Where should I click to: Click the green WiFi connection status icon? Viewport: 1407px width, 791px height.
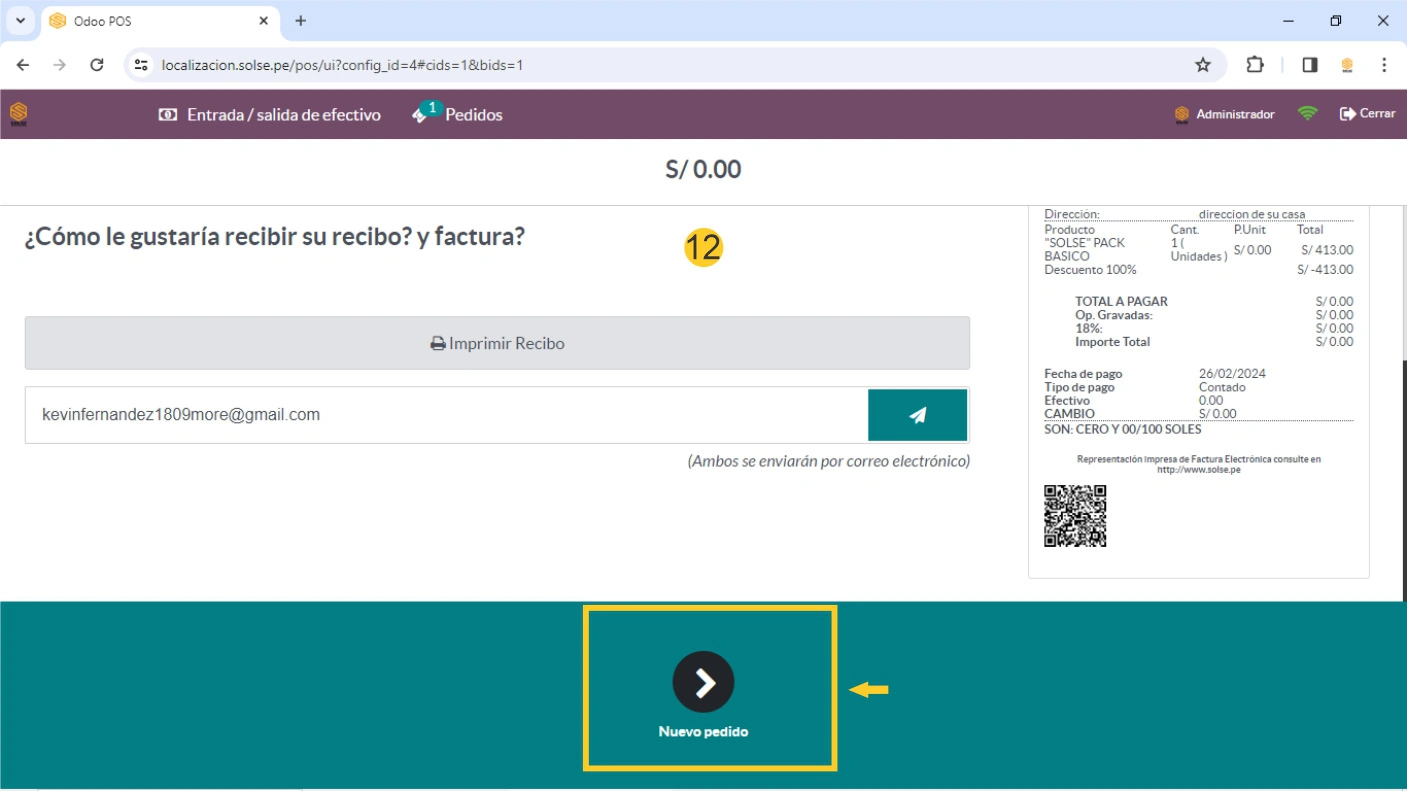pos(1307,114)
